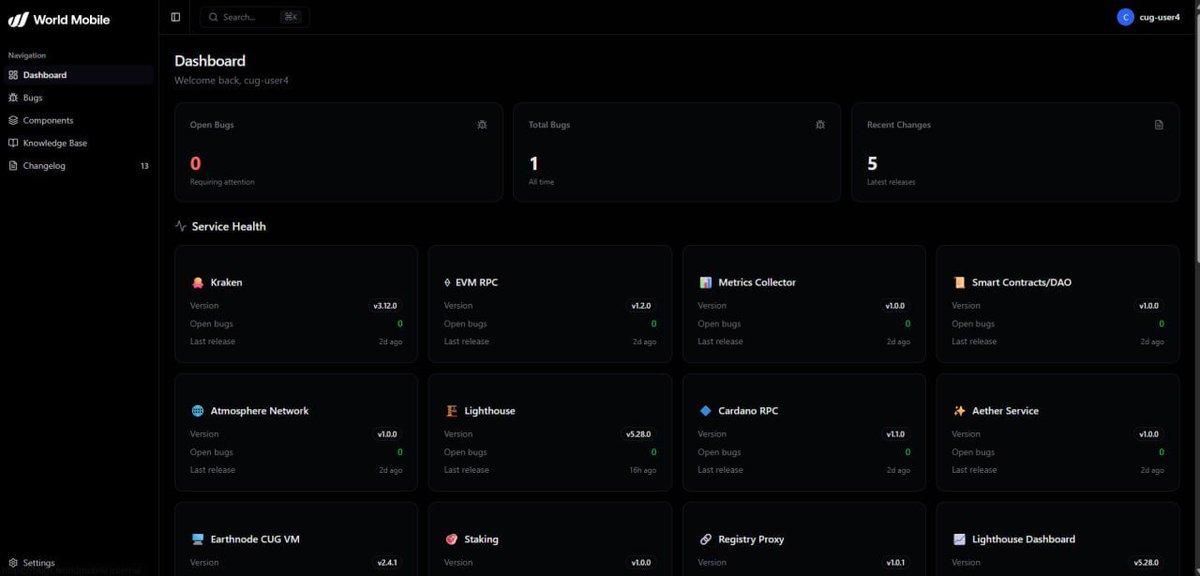Click the Kraken service icon
This screenshot has height=576, width=1200.
tap(197, 282)
